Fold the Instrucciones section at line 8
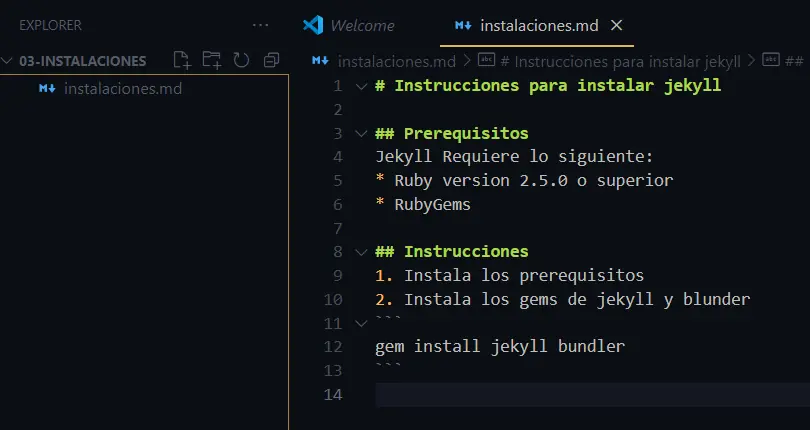The height and width of the screenshot is (430, 810). pyautogui.click(x=361, y=252)
